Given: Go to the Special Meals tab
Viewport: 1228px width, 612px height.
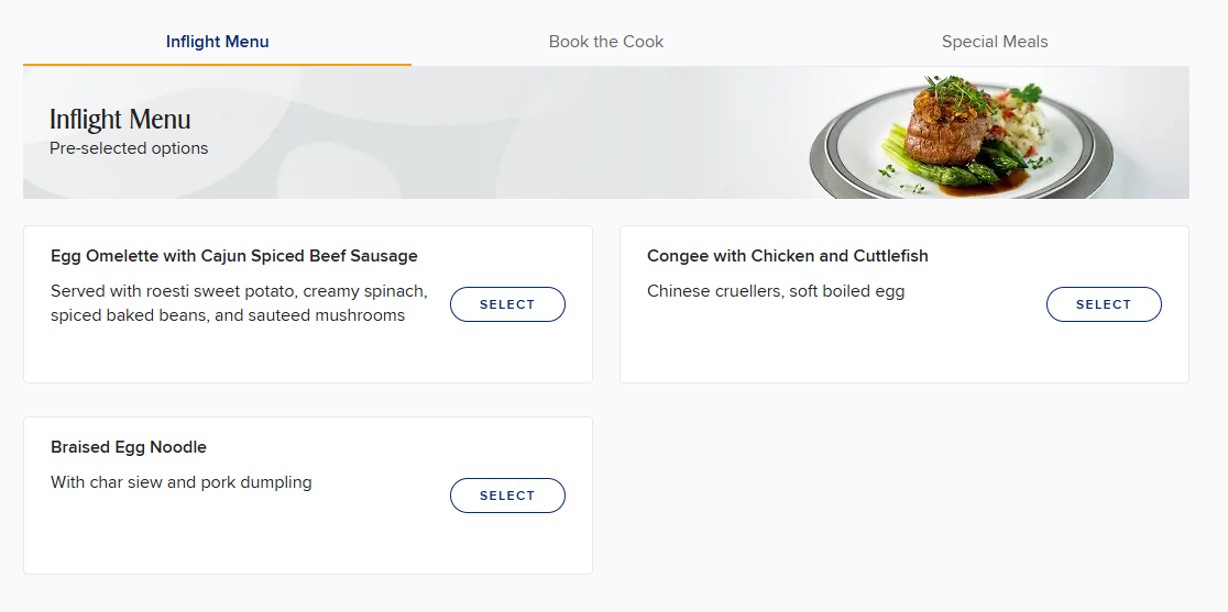Looking at the screenshot, I should pos(994,42).
